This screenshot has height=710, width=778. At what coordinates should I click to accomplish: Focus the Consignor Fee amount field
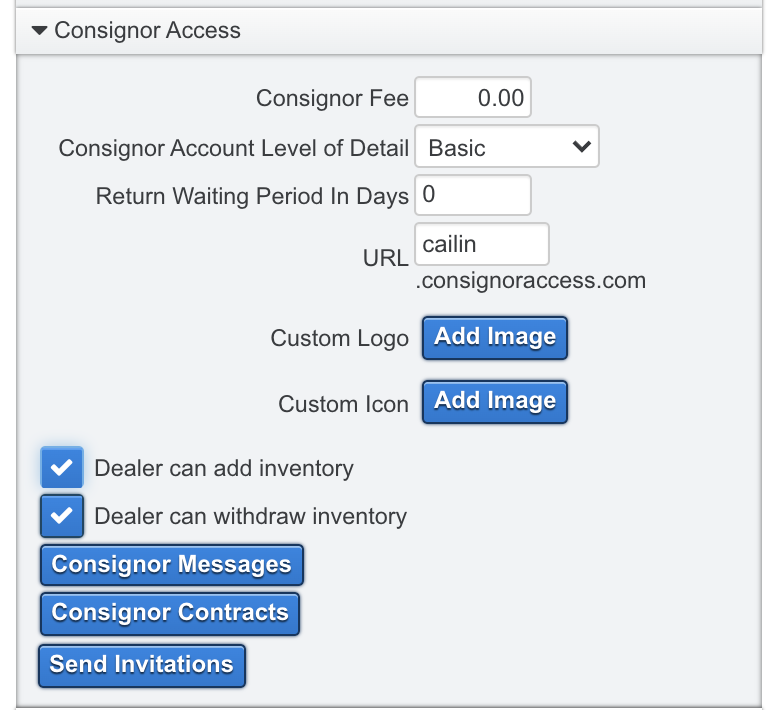click(472, 98)
